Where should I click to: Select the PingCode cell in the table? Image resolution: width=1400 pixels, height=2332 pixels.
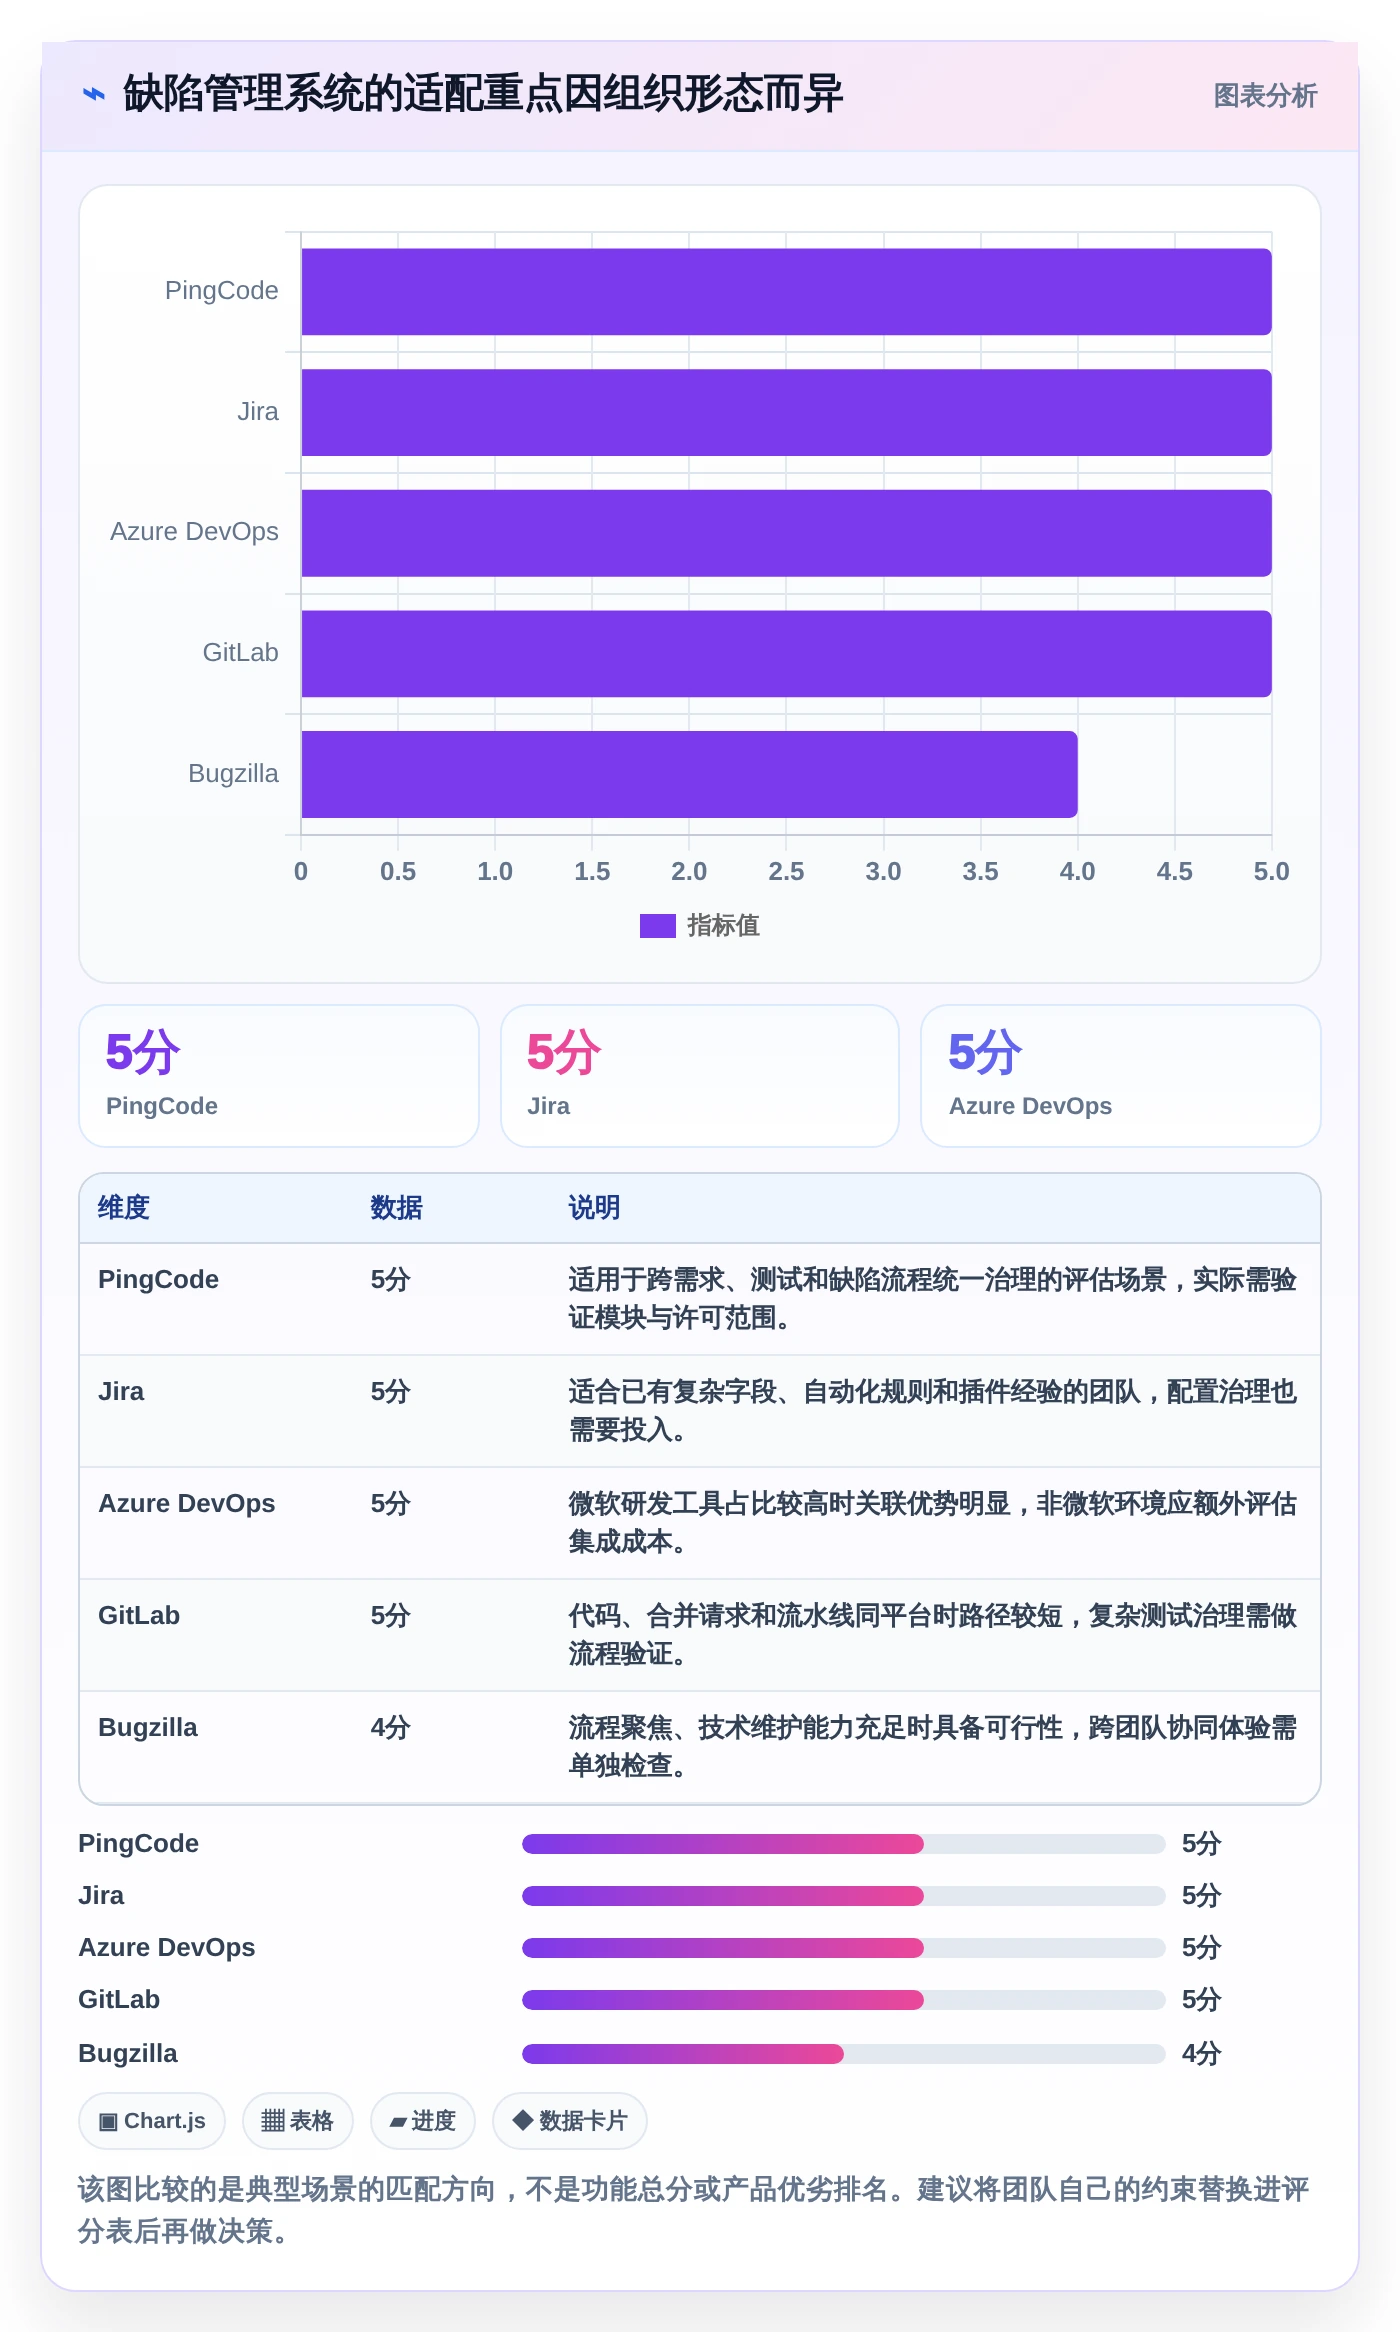(158, 1280)
